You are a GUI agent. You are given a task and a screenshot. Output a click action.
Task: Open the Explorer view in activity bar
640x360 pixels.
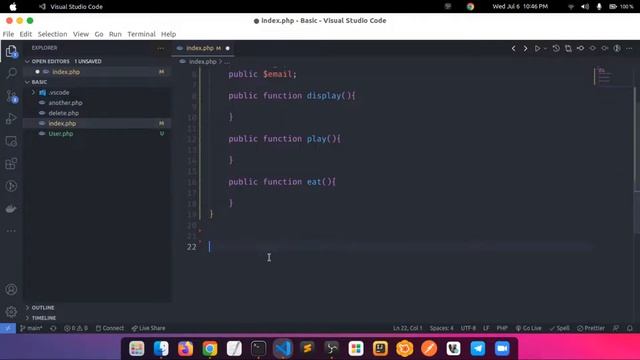click(x=11, y=51)
